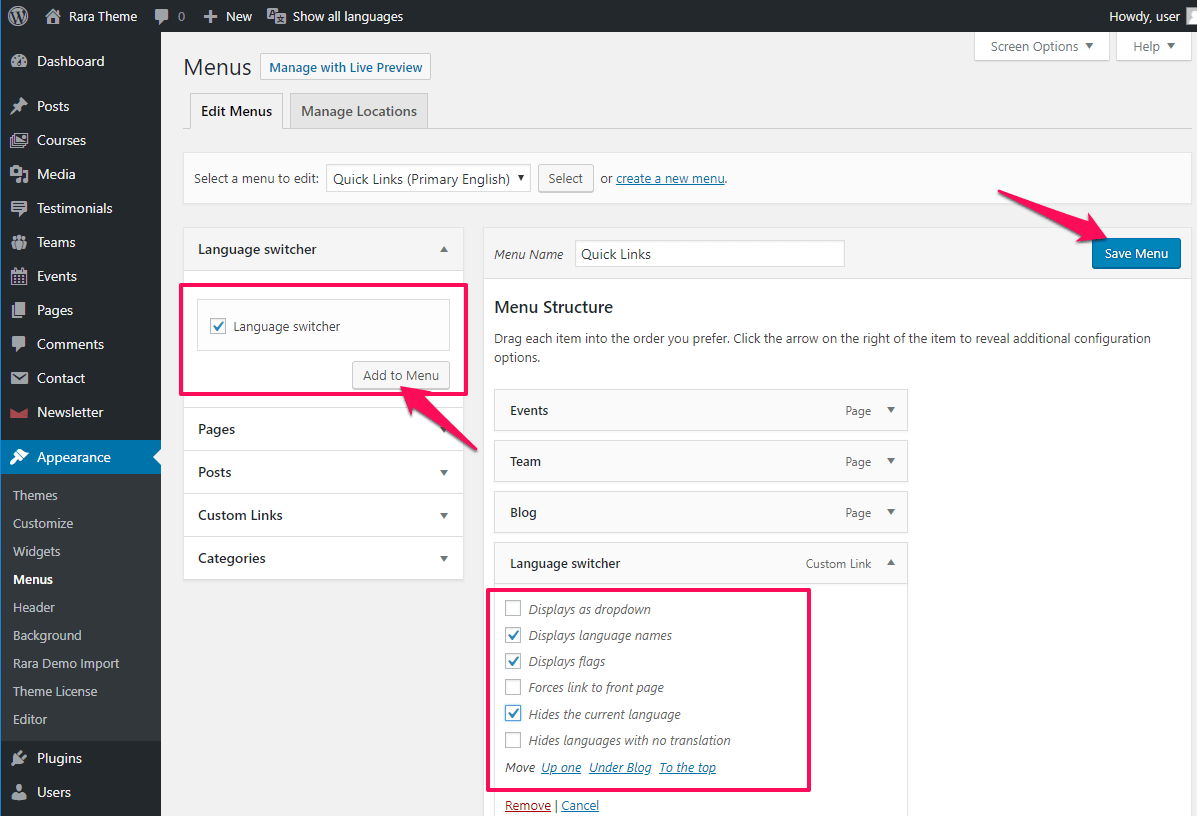Open Events using the calendar icon
This screenshot has width=1197, height=816.
(x=19, y=276)
